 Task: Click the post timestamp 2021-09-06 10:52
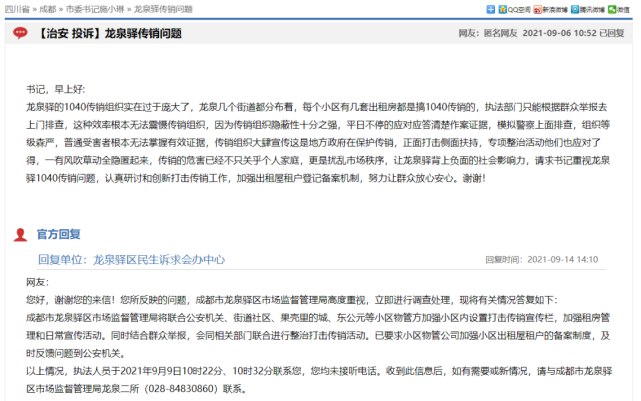click(560, 33)
